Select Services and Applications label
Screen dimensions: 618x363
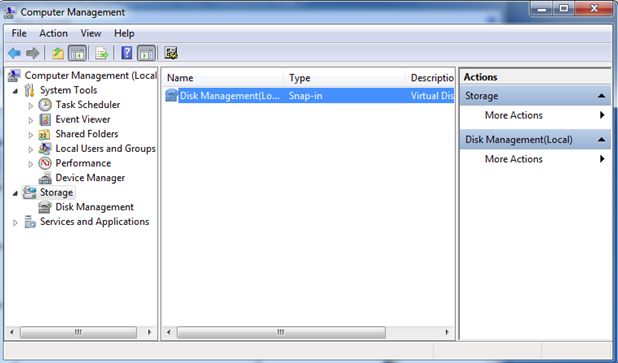click(95, 222)
